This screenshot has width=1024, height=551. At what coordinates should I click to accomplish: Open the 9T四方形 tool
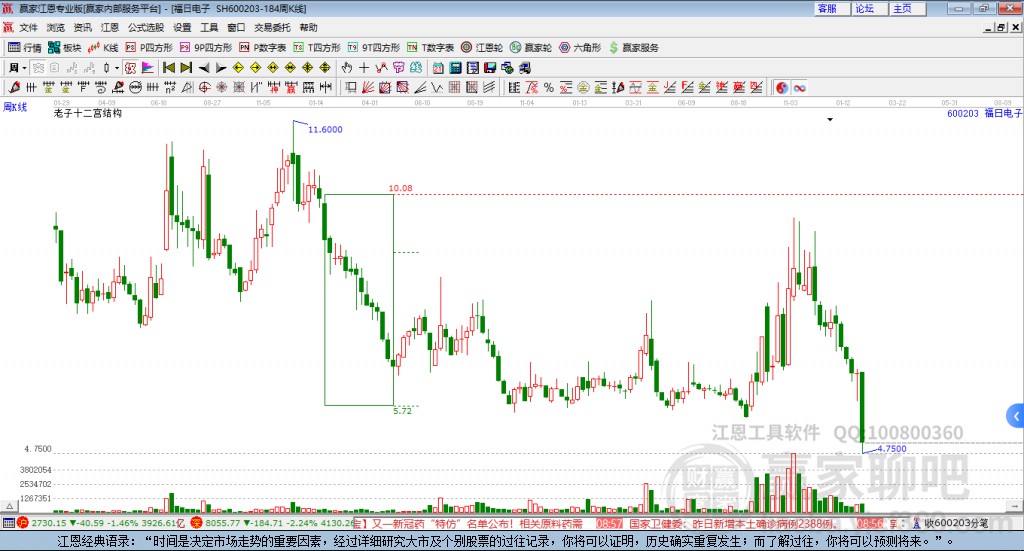374,48
